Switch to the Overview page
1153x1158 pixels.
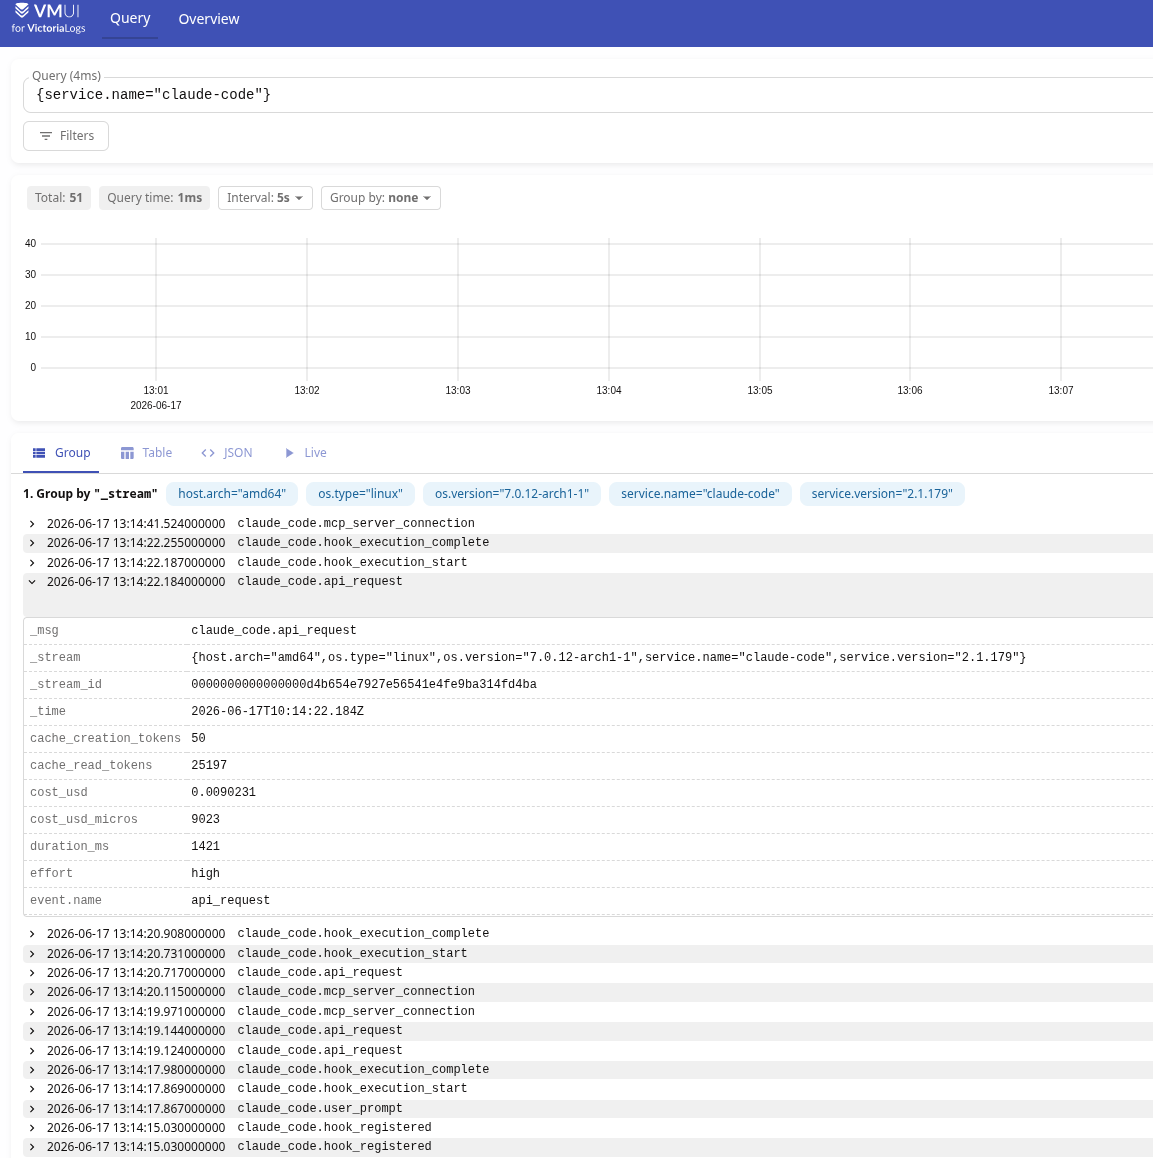[209, 18]
